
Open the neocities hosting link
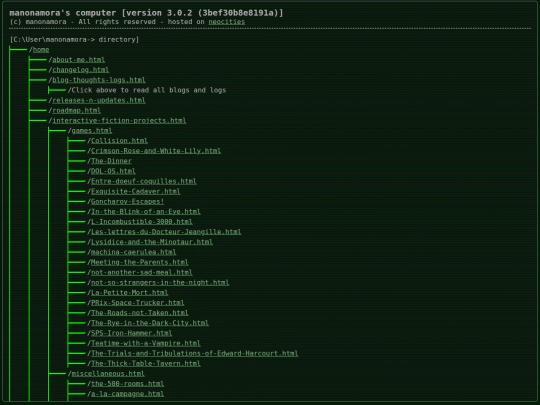point(227,22)
